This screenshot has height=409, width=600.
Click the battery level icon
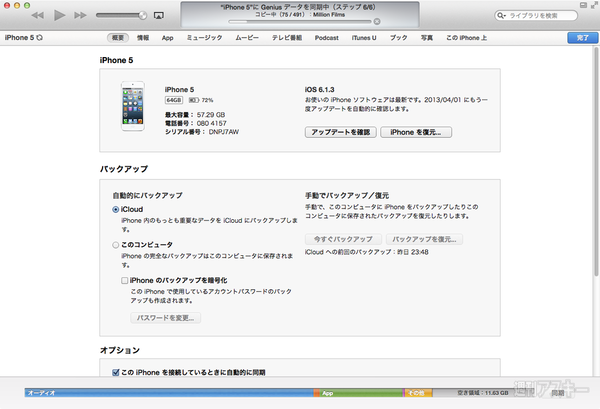pyautogui.click(x=193, y=100)
